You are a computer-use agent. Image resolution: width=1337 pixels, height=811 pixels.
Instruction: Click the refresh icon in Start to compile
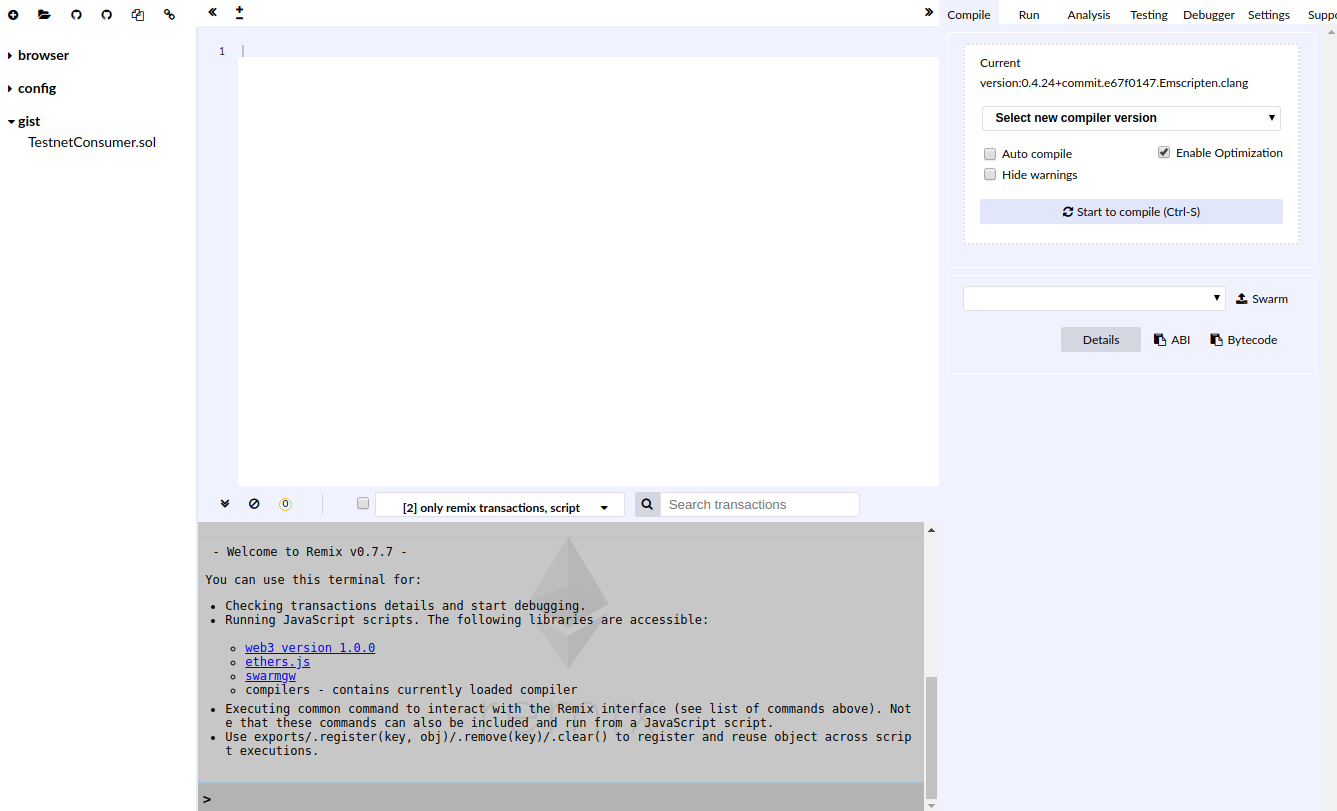1068,212
